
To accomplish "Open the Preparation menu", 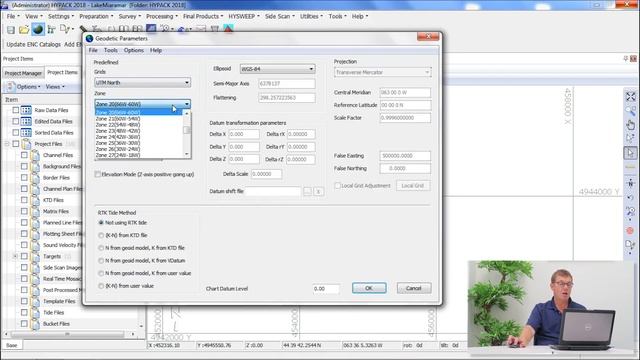I will 96,16.
